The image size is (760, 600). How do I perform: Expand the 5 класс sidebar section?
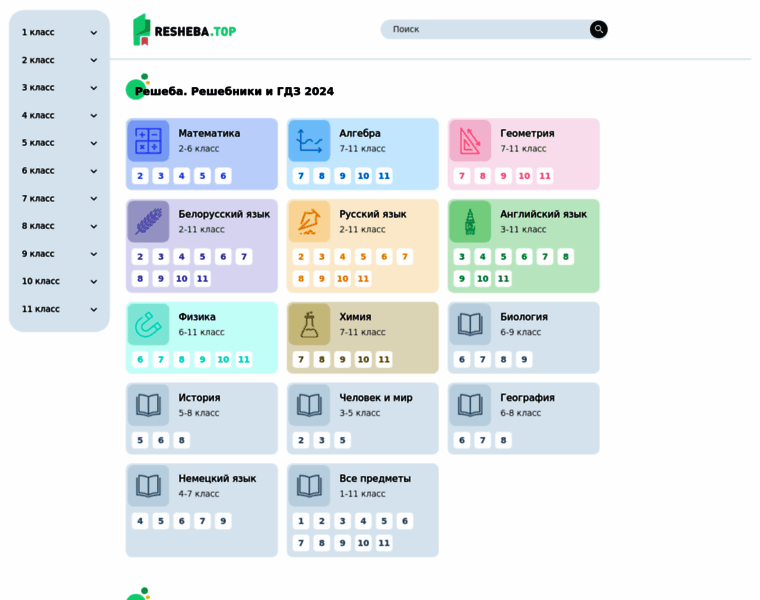pos(94,143)
